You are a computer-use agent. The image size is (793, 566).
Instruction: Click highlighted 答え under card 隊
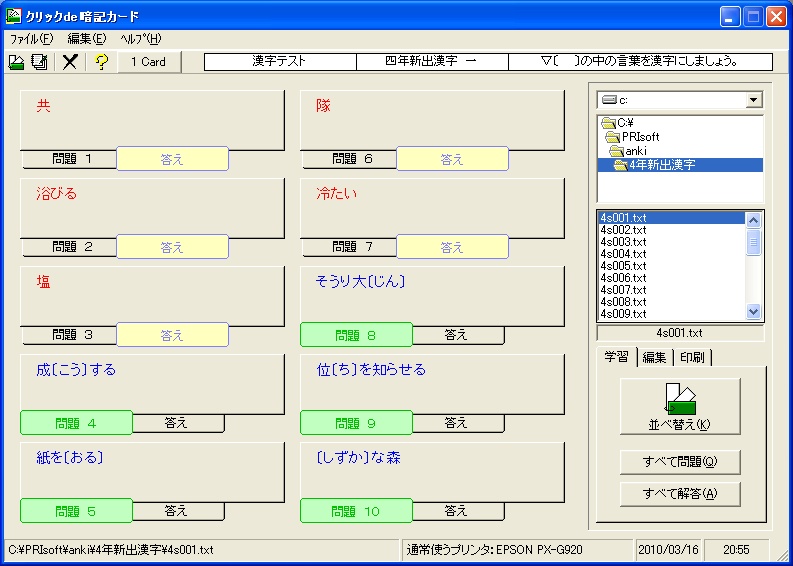pyautogui.click(x=453, y=159)
